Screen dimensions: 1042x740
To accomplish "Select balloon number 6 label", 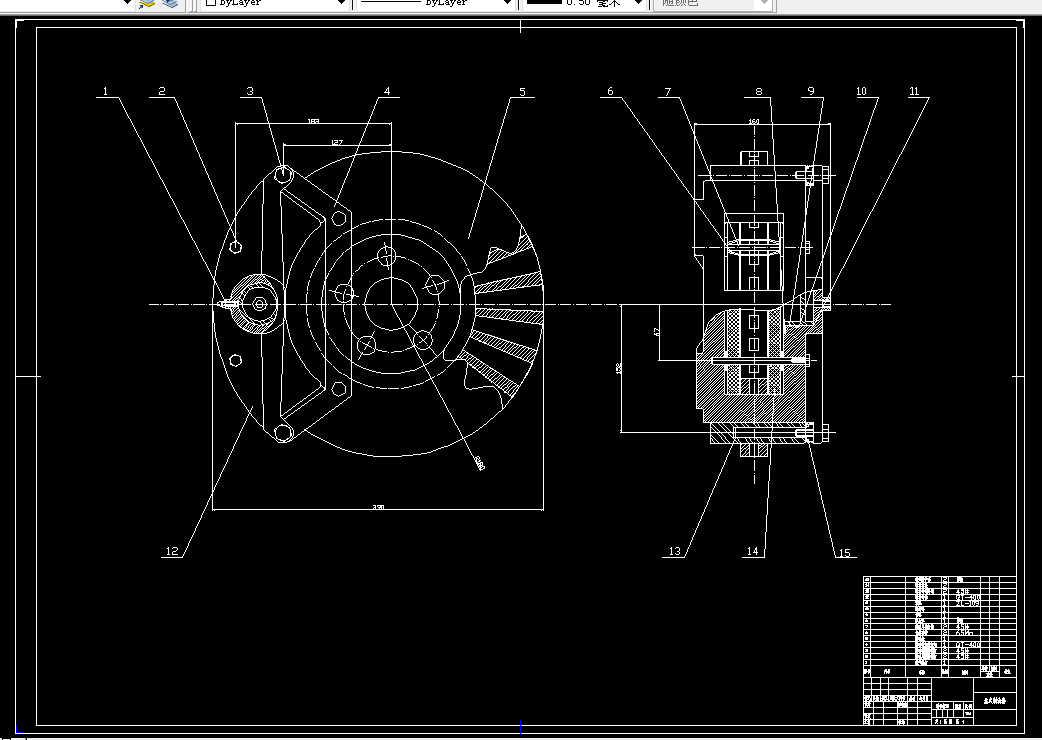I will tap(610, 91).
